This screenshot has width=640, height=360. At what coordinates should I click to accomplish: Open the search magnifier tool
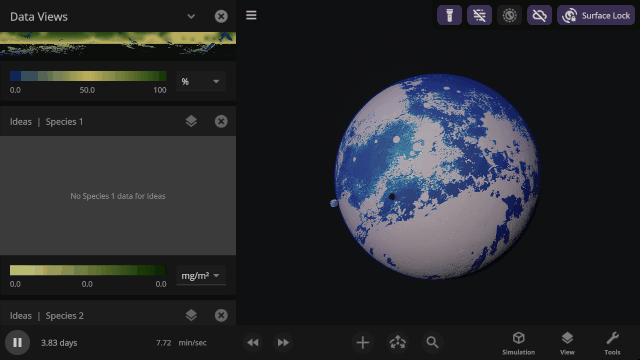tap(432, 342)
